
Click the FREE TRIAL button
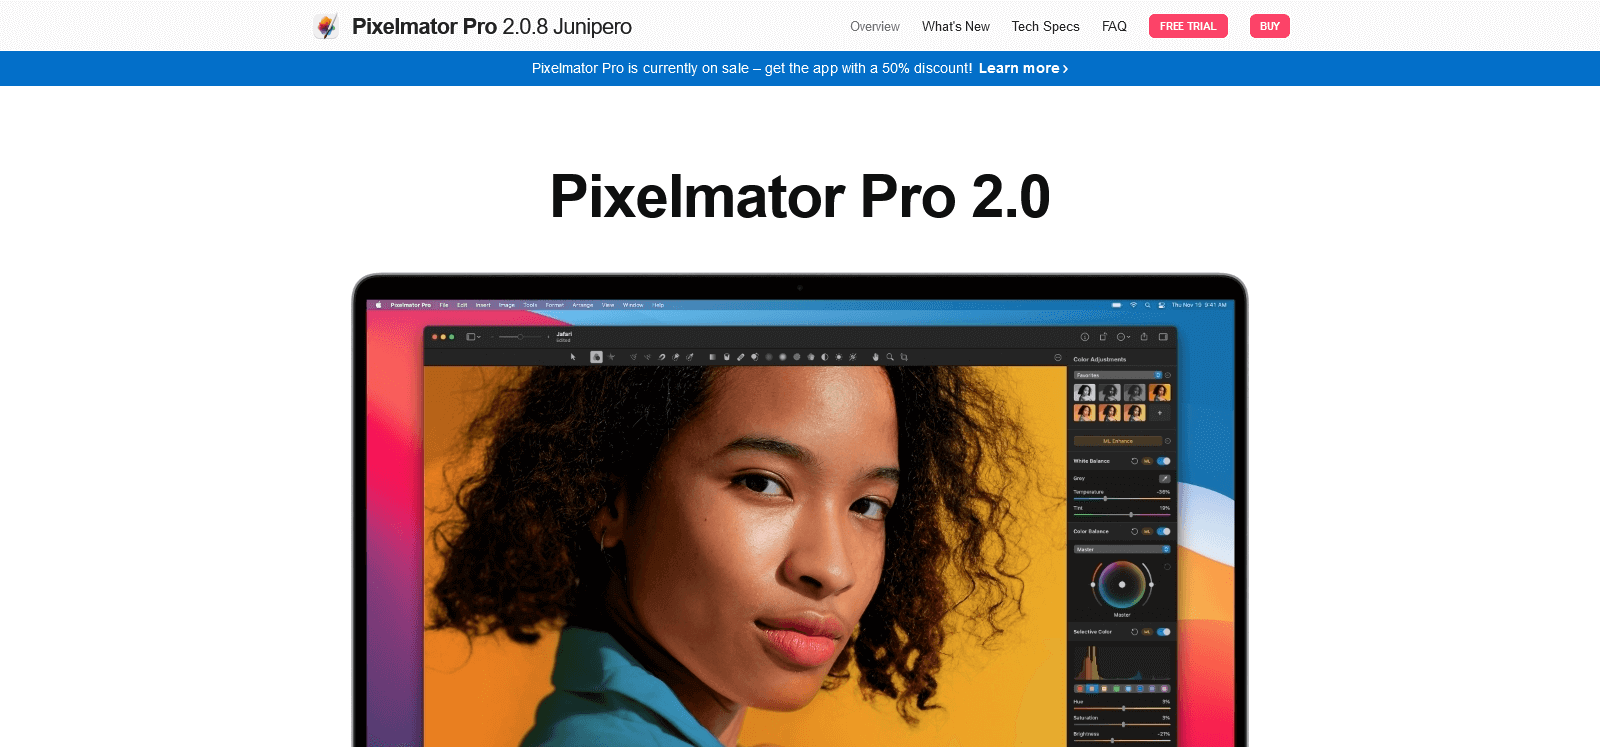pos(1188,26)
